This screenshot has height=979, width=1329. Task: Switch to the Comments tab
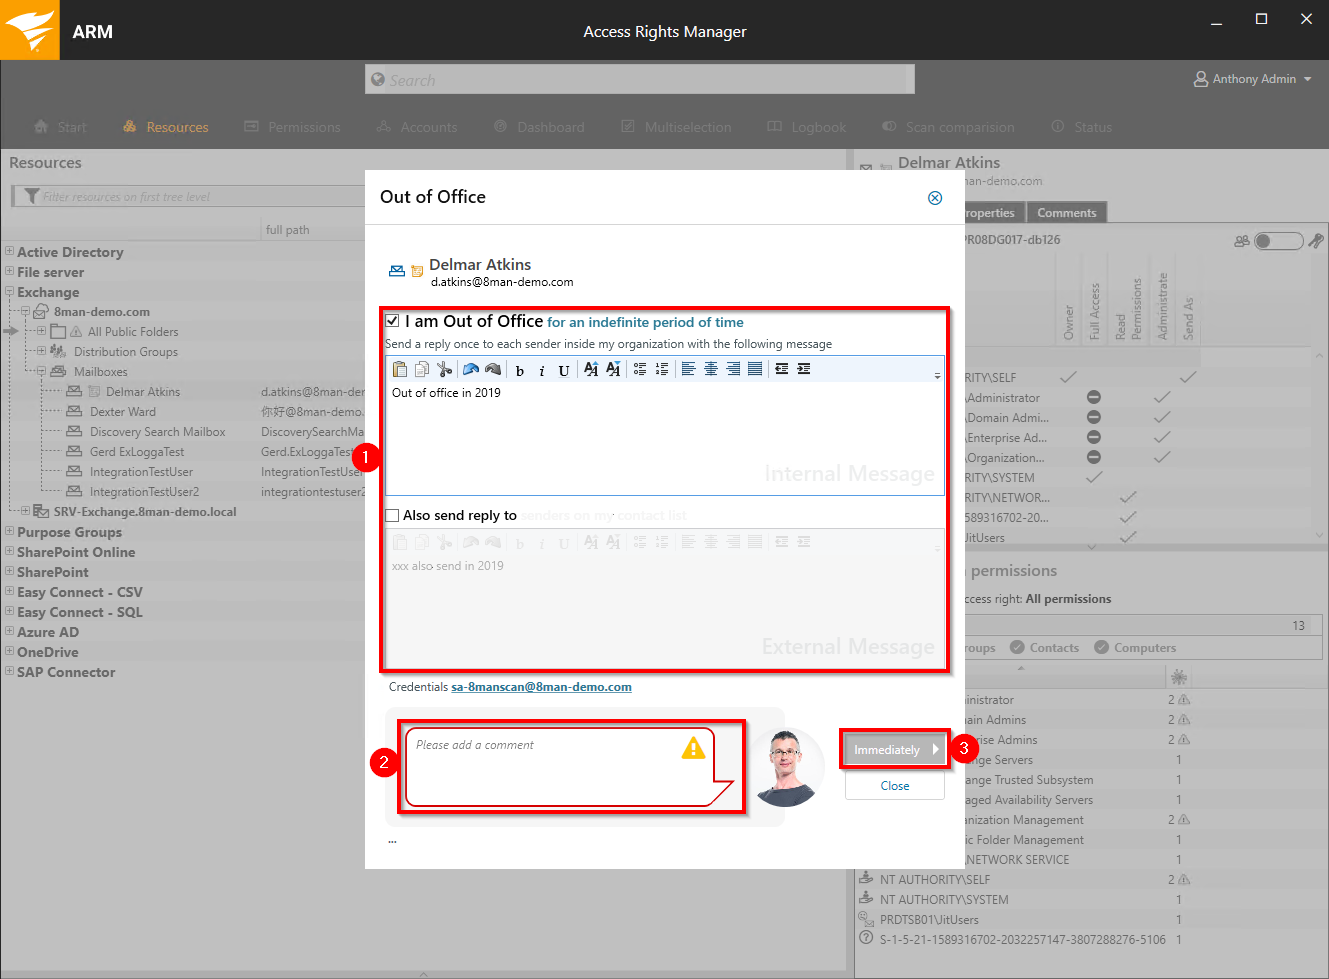[1066, 213]
